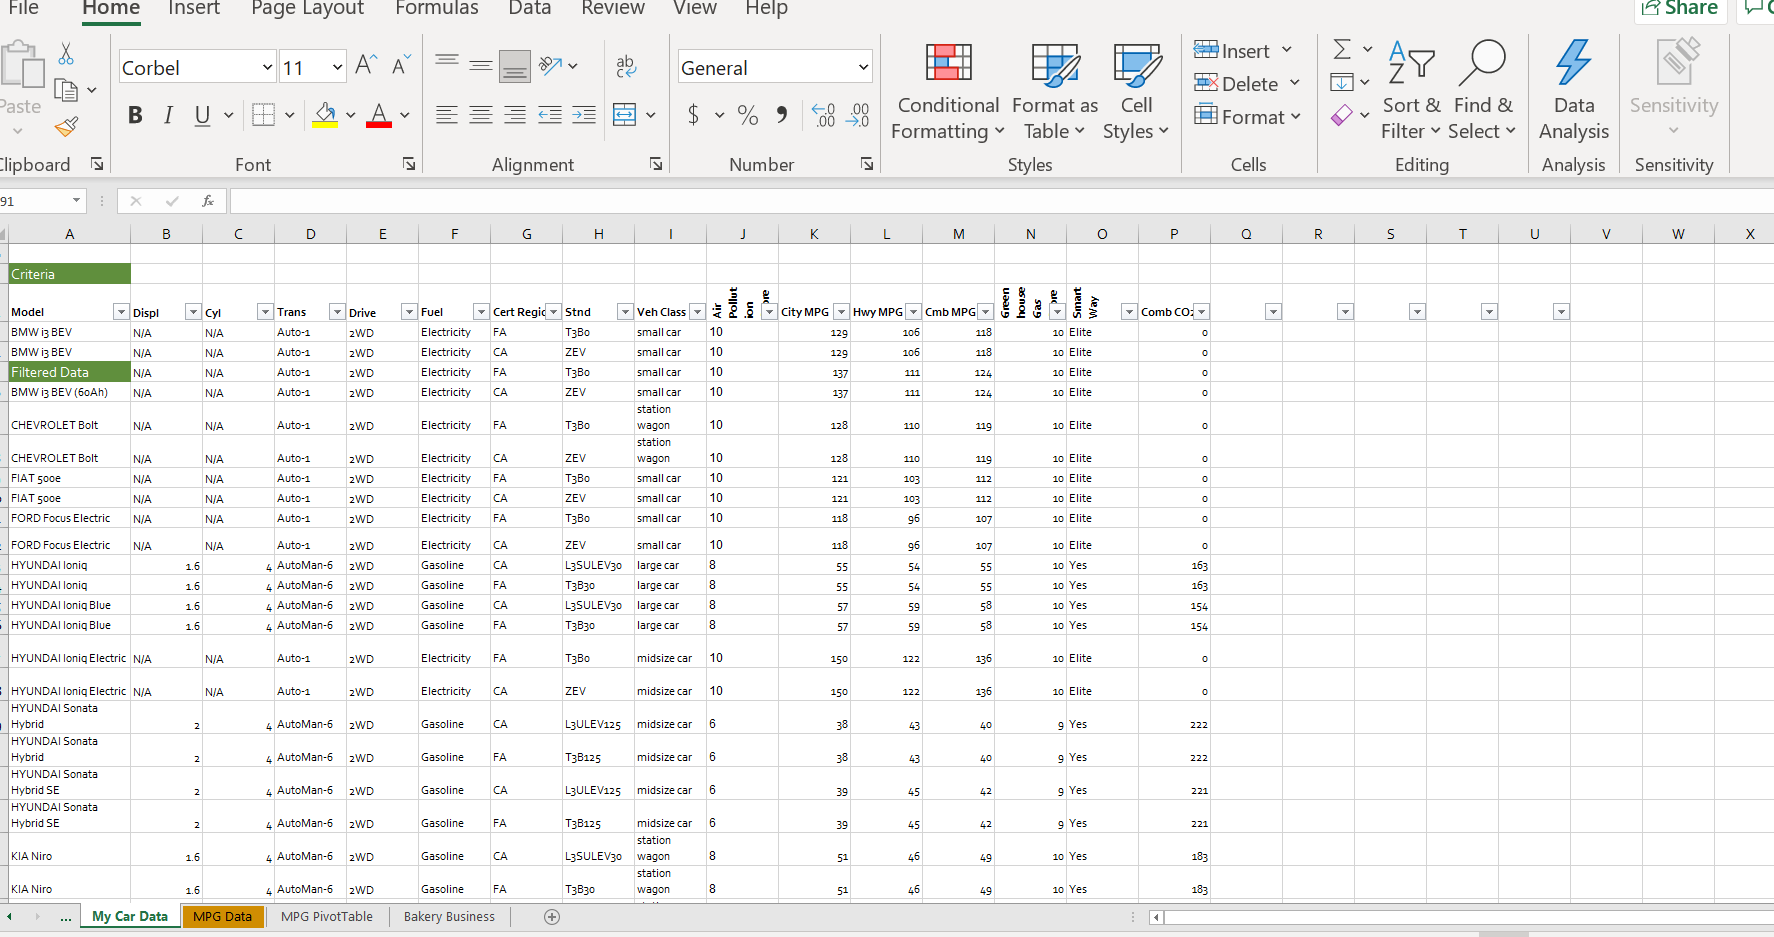Click the Share button
The width and height of the screenshot is (1774, 937).
pos(1680,8)
